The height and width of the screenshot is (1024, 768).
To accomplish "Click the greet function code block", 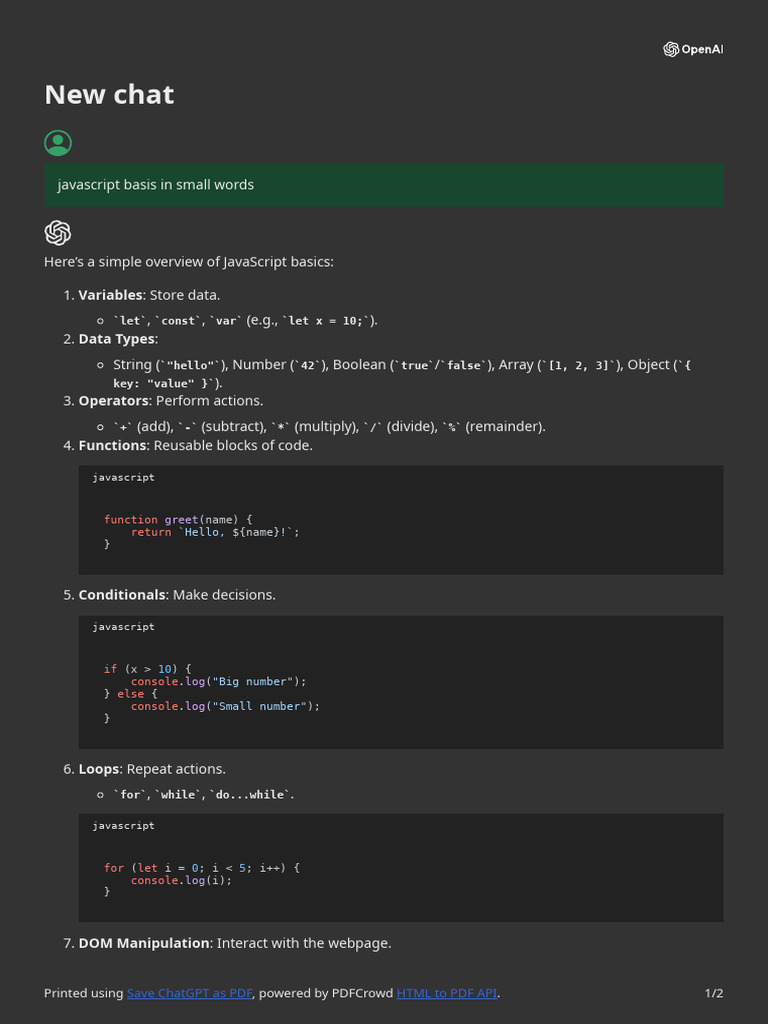I will (x=400, y=531).
